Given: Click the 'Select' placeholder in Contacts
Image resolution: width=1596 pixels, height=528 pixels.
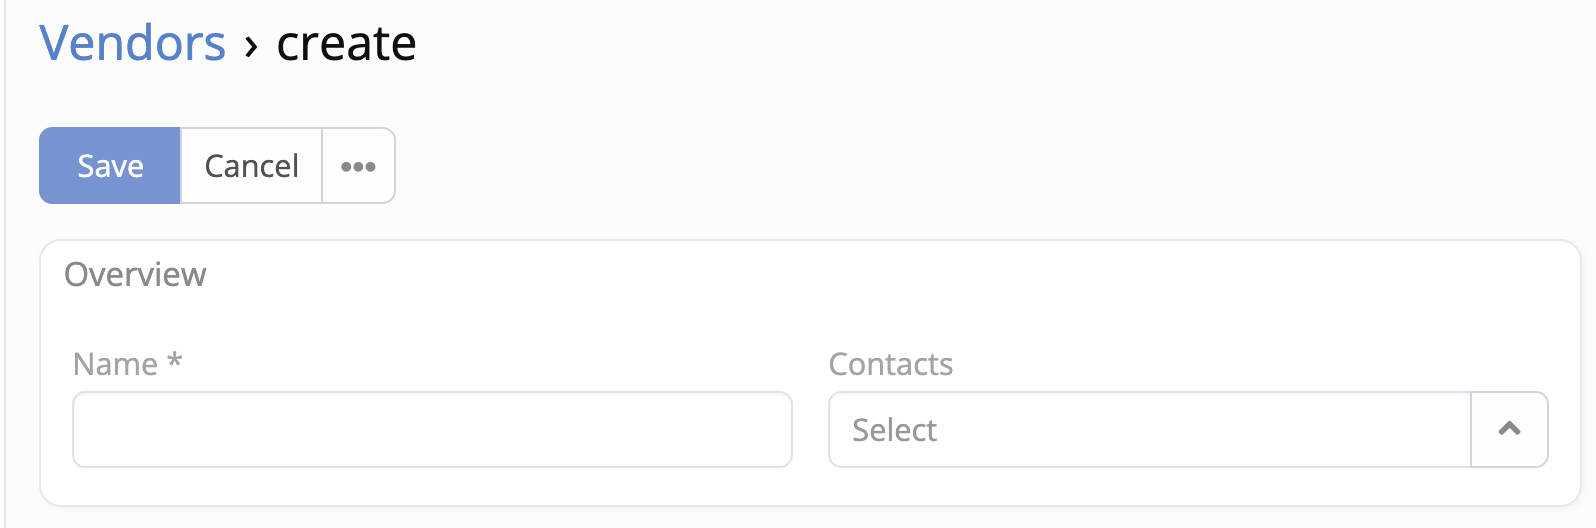Looking at the screenshot, I should pyautogui.click(x=895, y=430).
